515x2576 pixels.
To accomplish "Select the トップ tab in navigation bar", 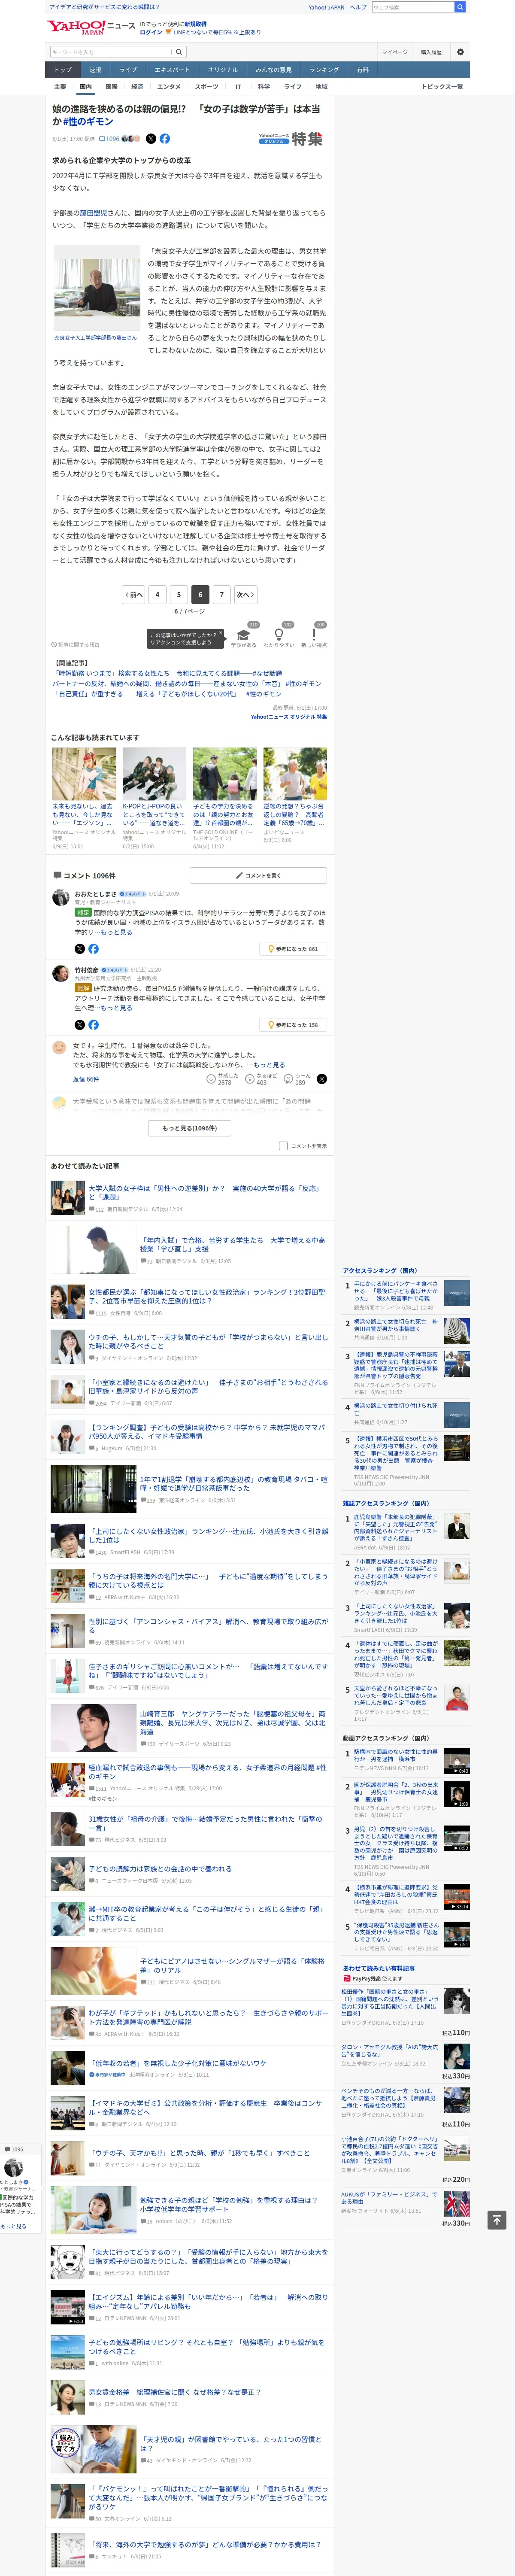I will point(63,70).
